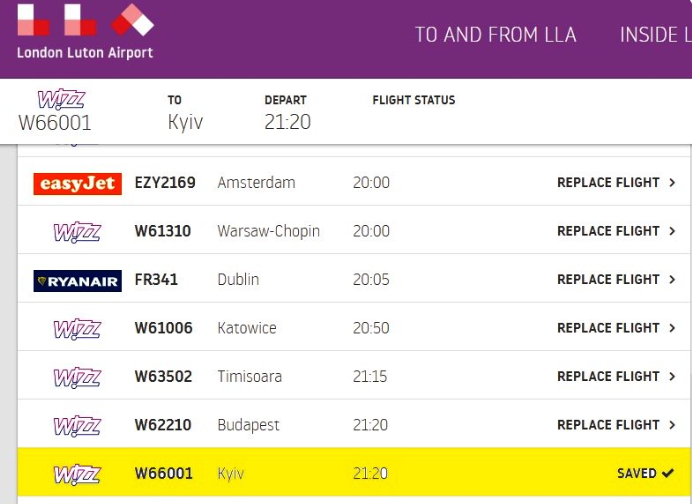Click the Wizz logo beside W62210

click(77, 426)
